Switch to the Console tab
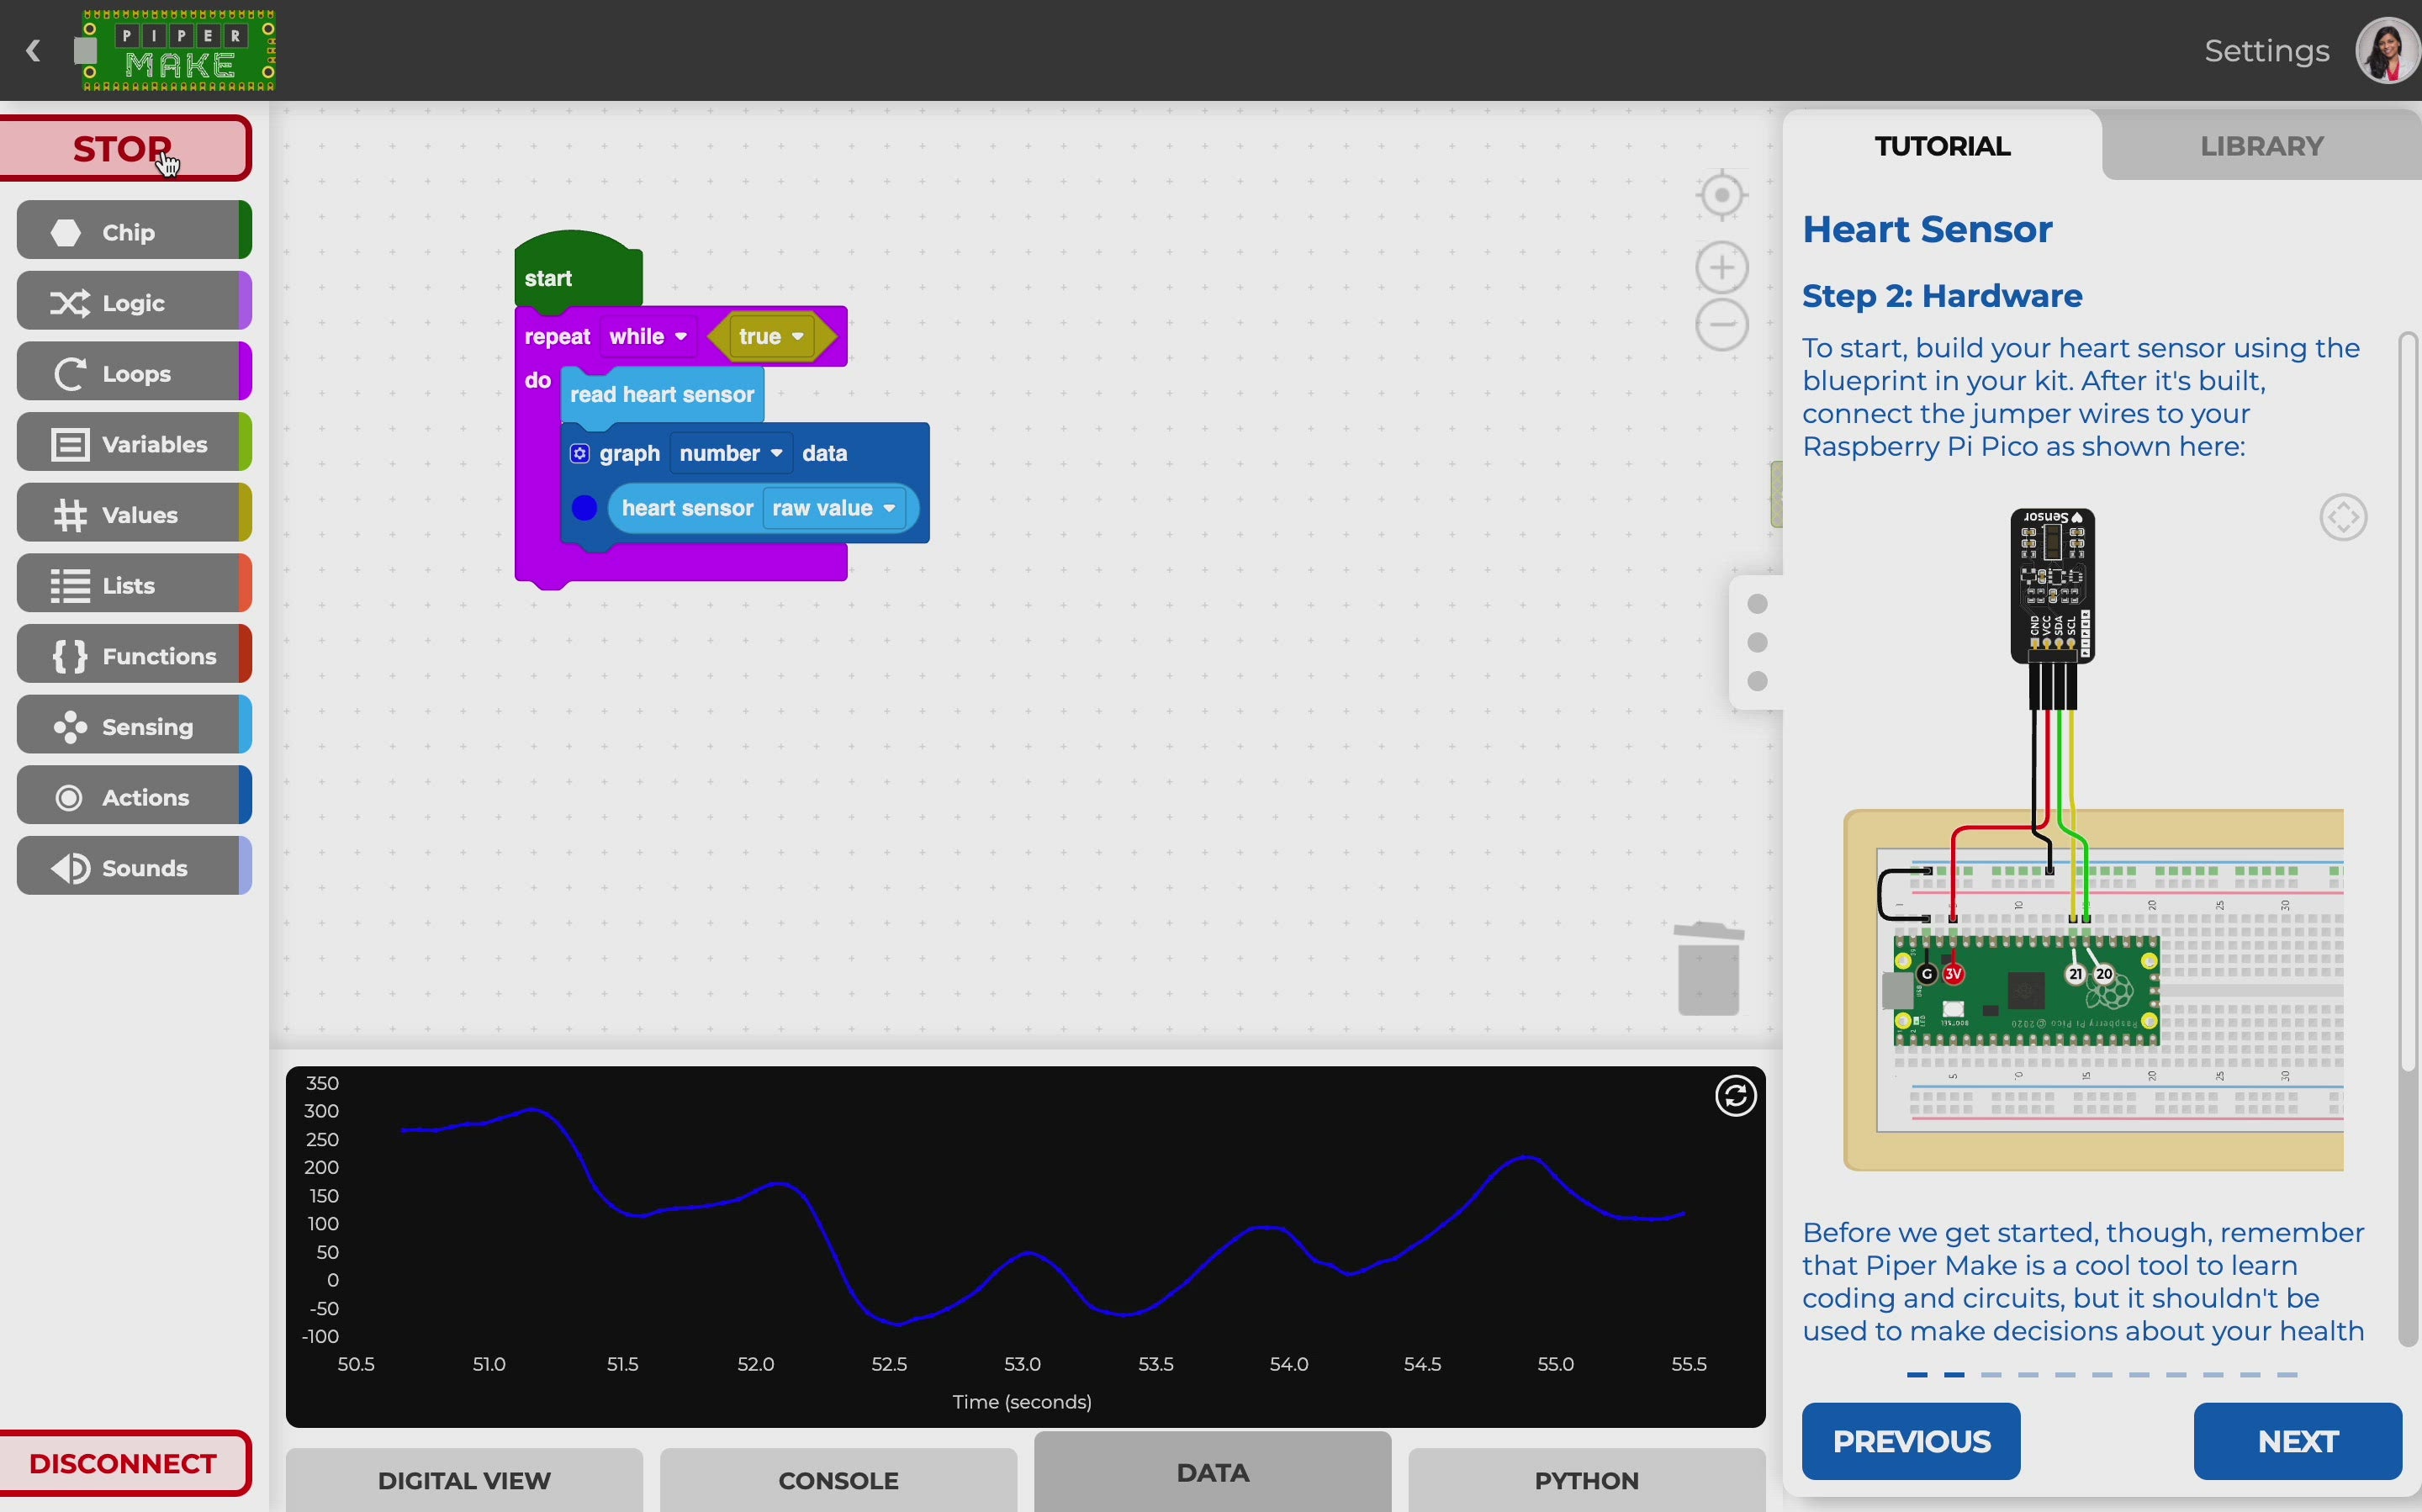Viewport: 2422px width, 1512px height. pos(838,1480)
